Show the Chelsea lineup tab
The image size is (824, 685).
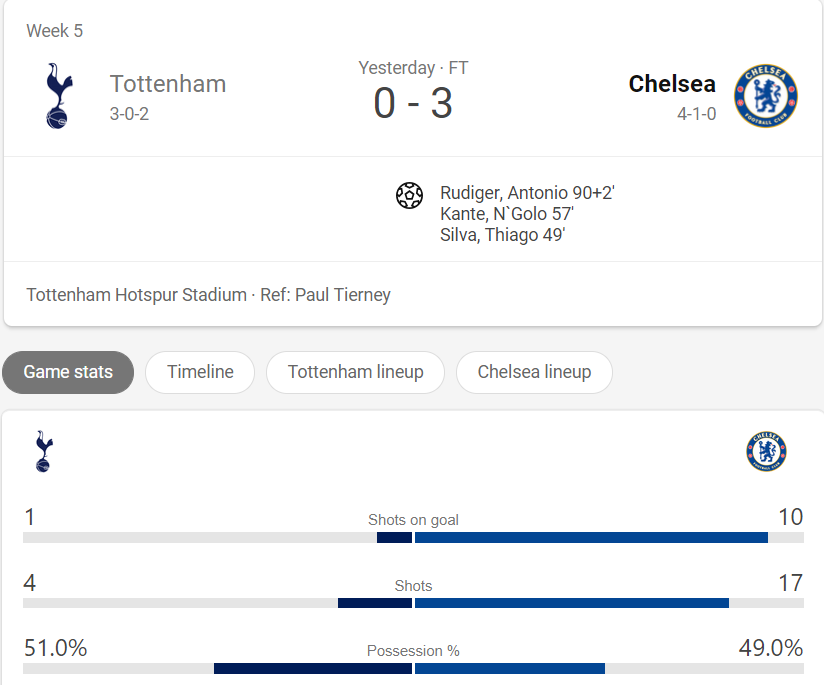click(x=534, y=372)
